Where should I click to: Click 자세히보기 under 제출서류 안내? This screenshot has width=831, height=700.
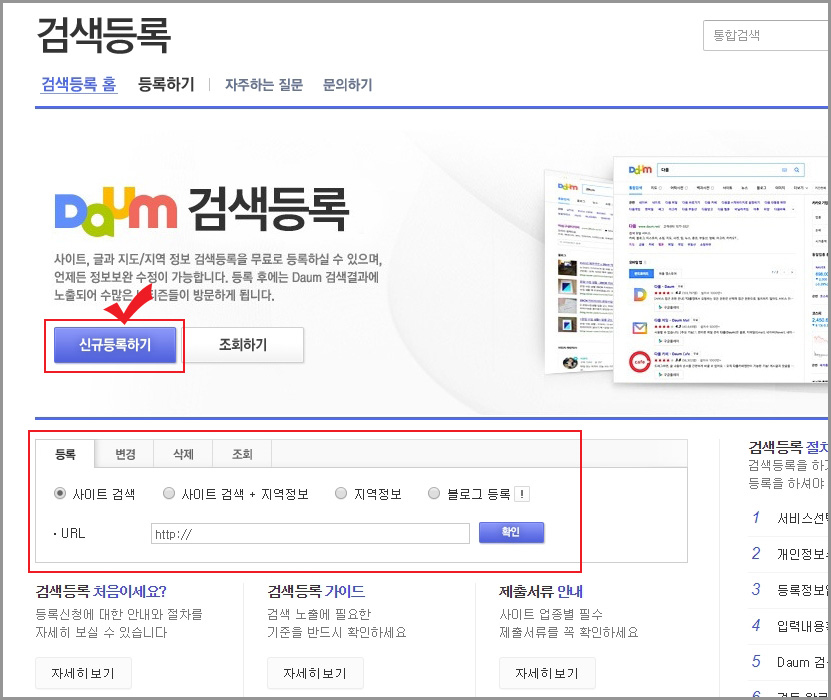547,673
